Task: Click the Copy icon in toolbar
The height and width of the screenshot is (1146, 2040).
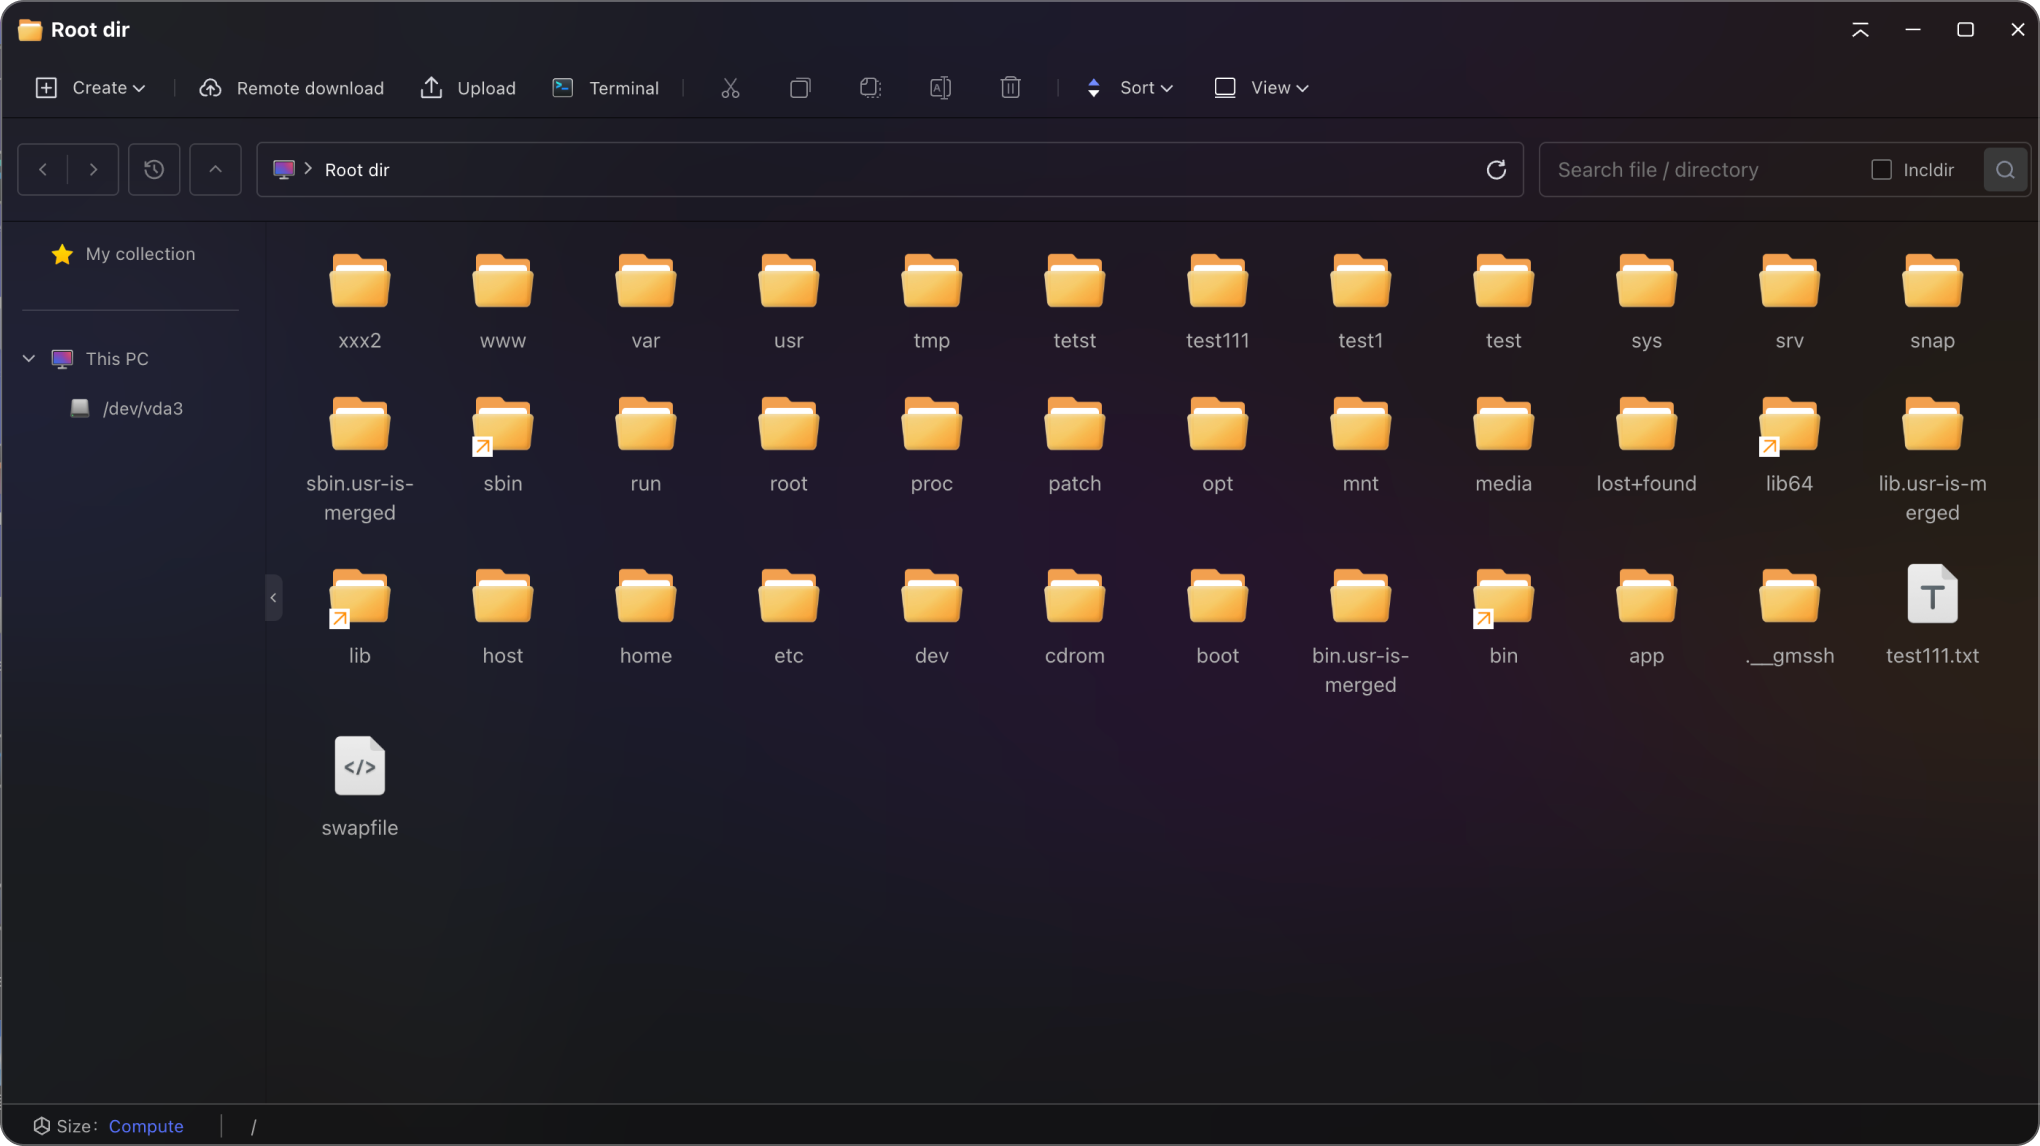Action: tap(800, 88)
